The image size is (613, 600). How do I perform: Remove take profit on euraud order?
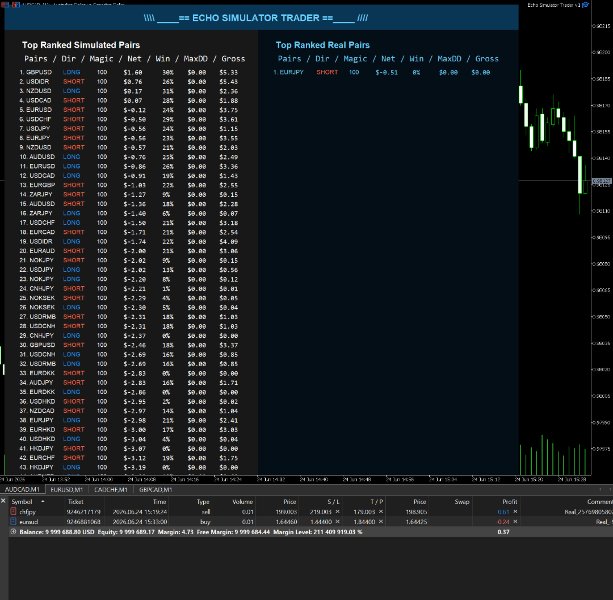coord(381,522)
